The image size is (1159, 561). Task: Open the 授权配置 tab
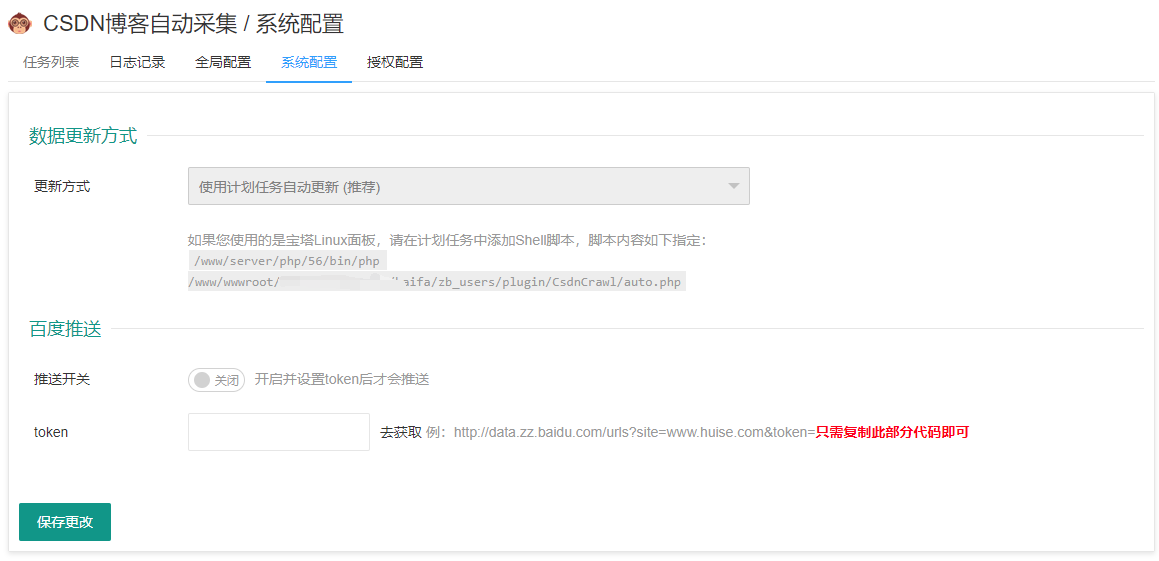tap(395, 62)
